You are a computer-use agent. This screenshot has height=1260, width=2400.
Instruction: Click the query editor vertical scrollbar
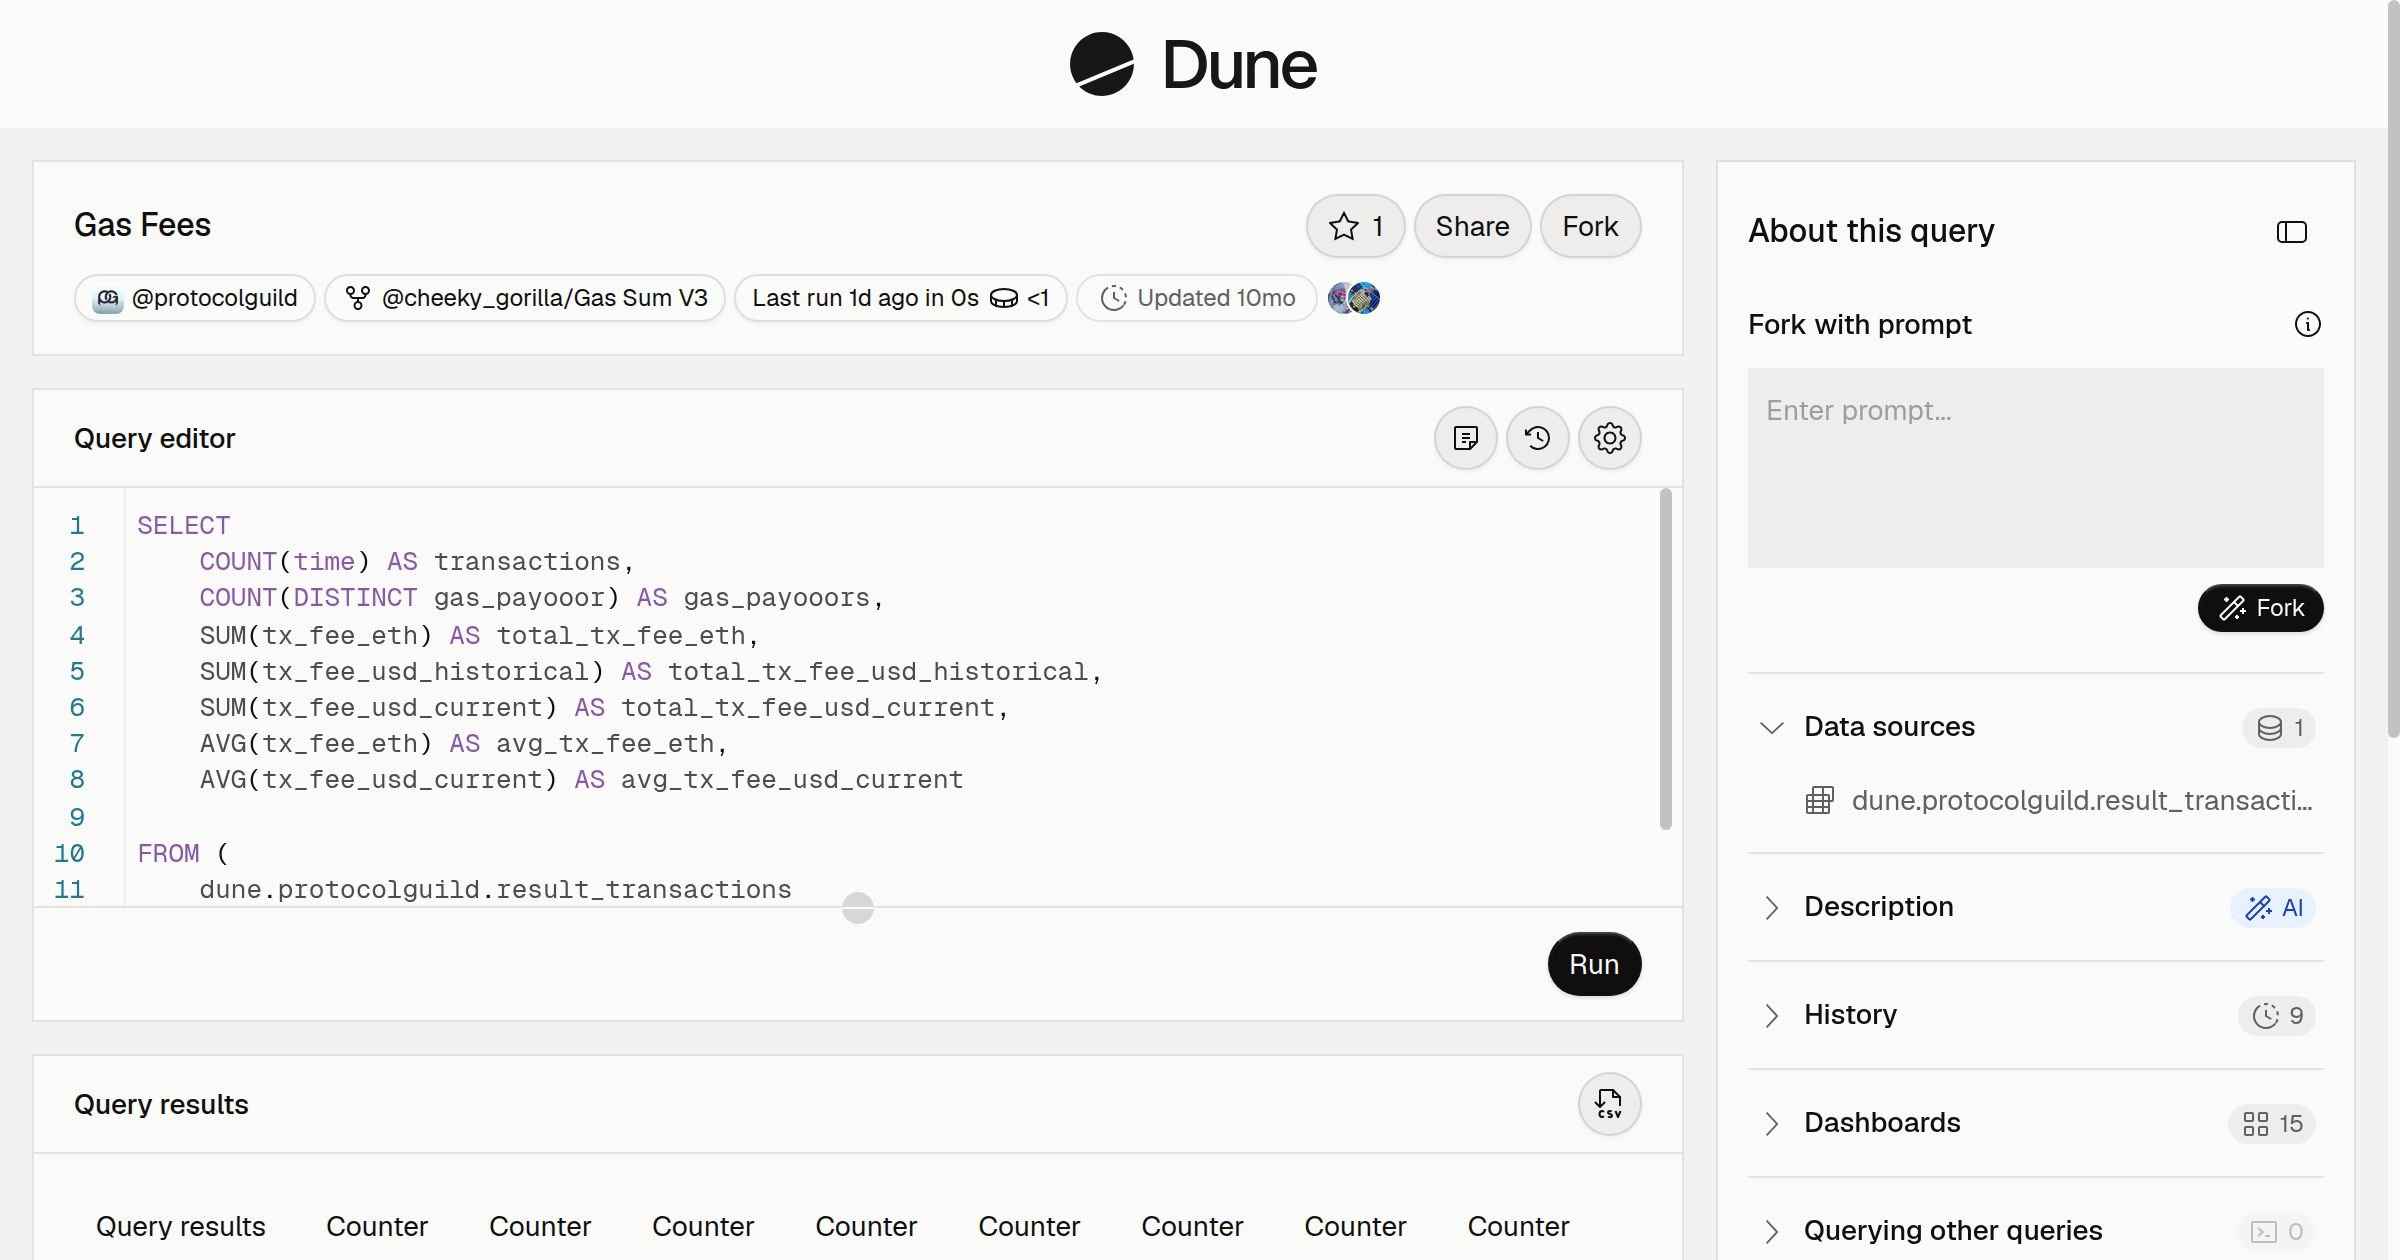[x=1665, y=658]
